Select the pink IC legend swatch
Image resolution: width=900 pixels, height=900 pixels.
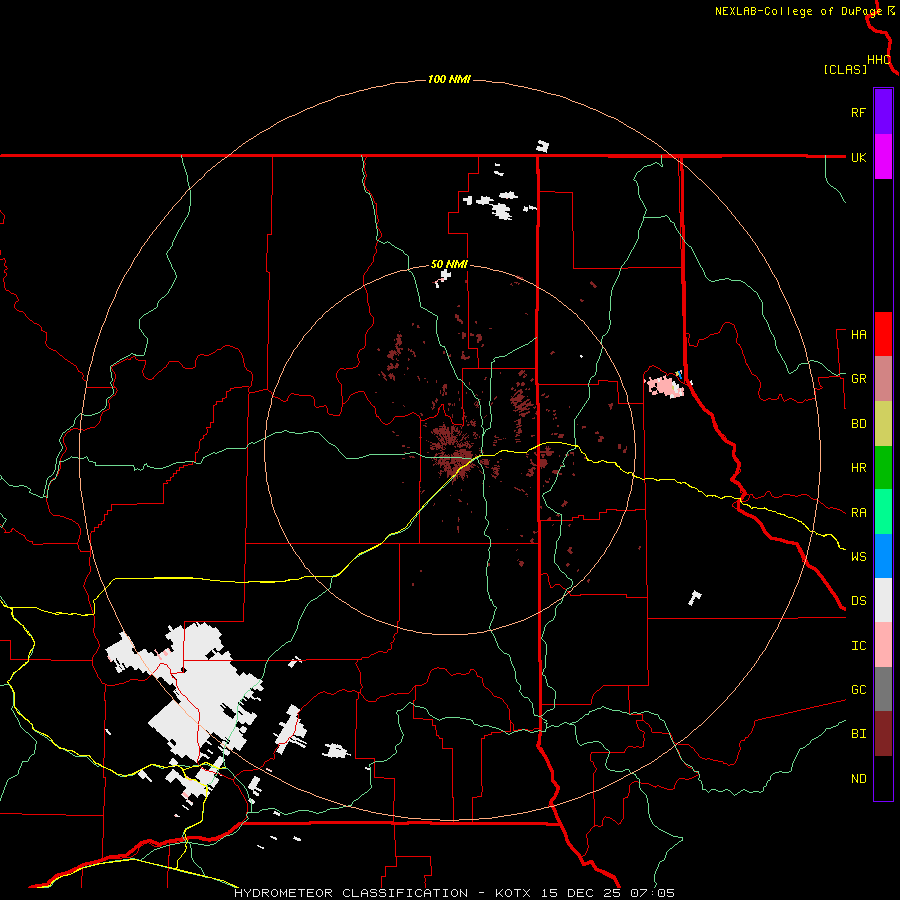(x=883, y=645)
